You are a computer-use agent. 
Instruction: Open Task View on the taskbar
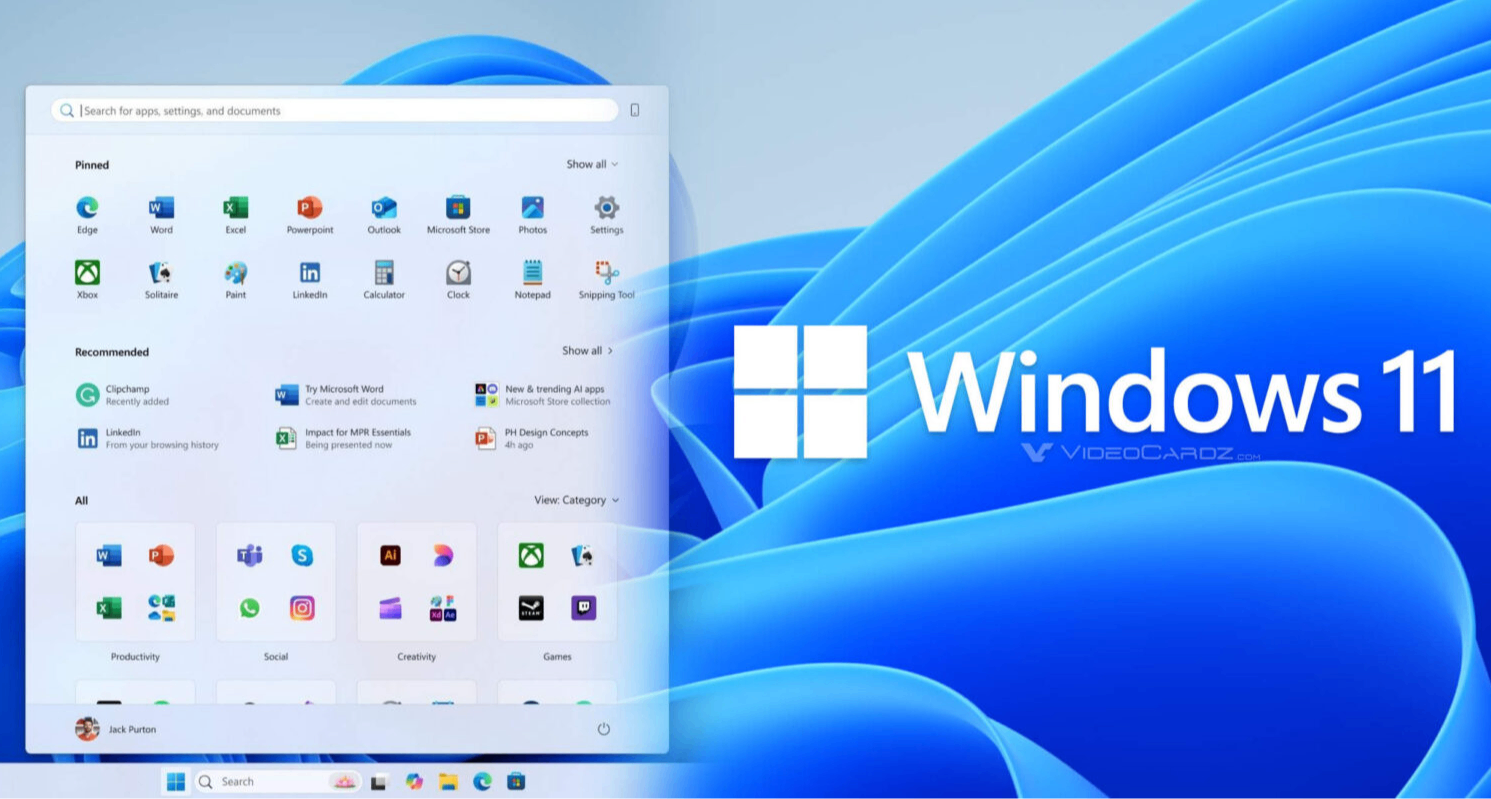379,782
